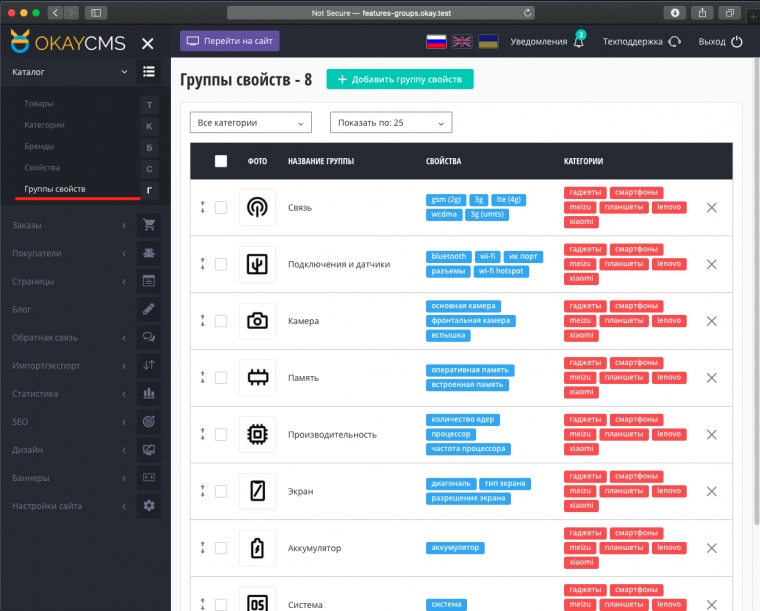Image resolution: width=760 pixels, height=611 pixels.
Task: Click the Камера group photo thumbnail
Action: 257,321
